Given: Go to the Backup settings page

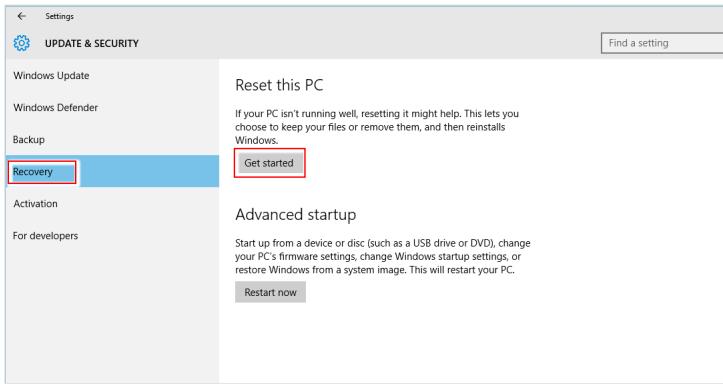Looking at the screenshot, I should point(29,140).
